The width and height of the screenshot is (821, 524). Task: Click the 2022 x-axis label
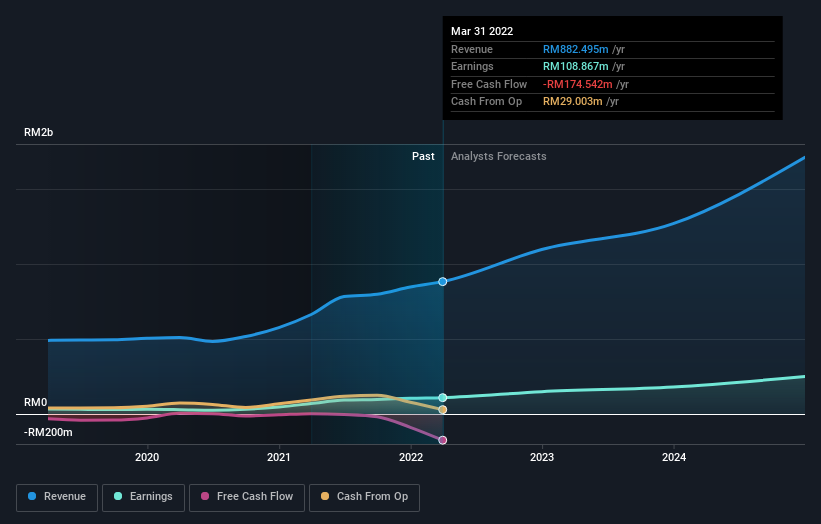411,457
